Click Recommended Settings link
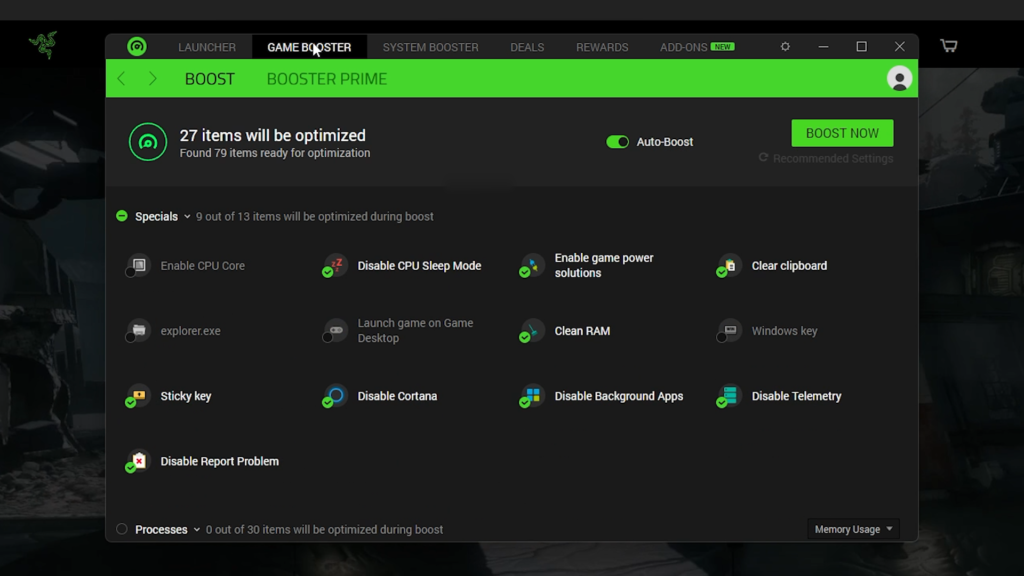 pos(833,158)
